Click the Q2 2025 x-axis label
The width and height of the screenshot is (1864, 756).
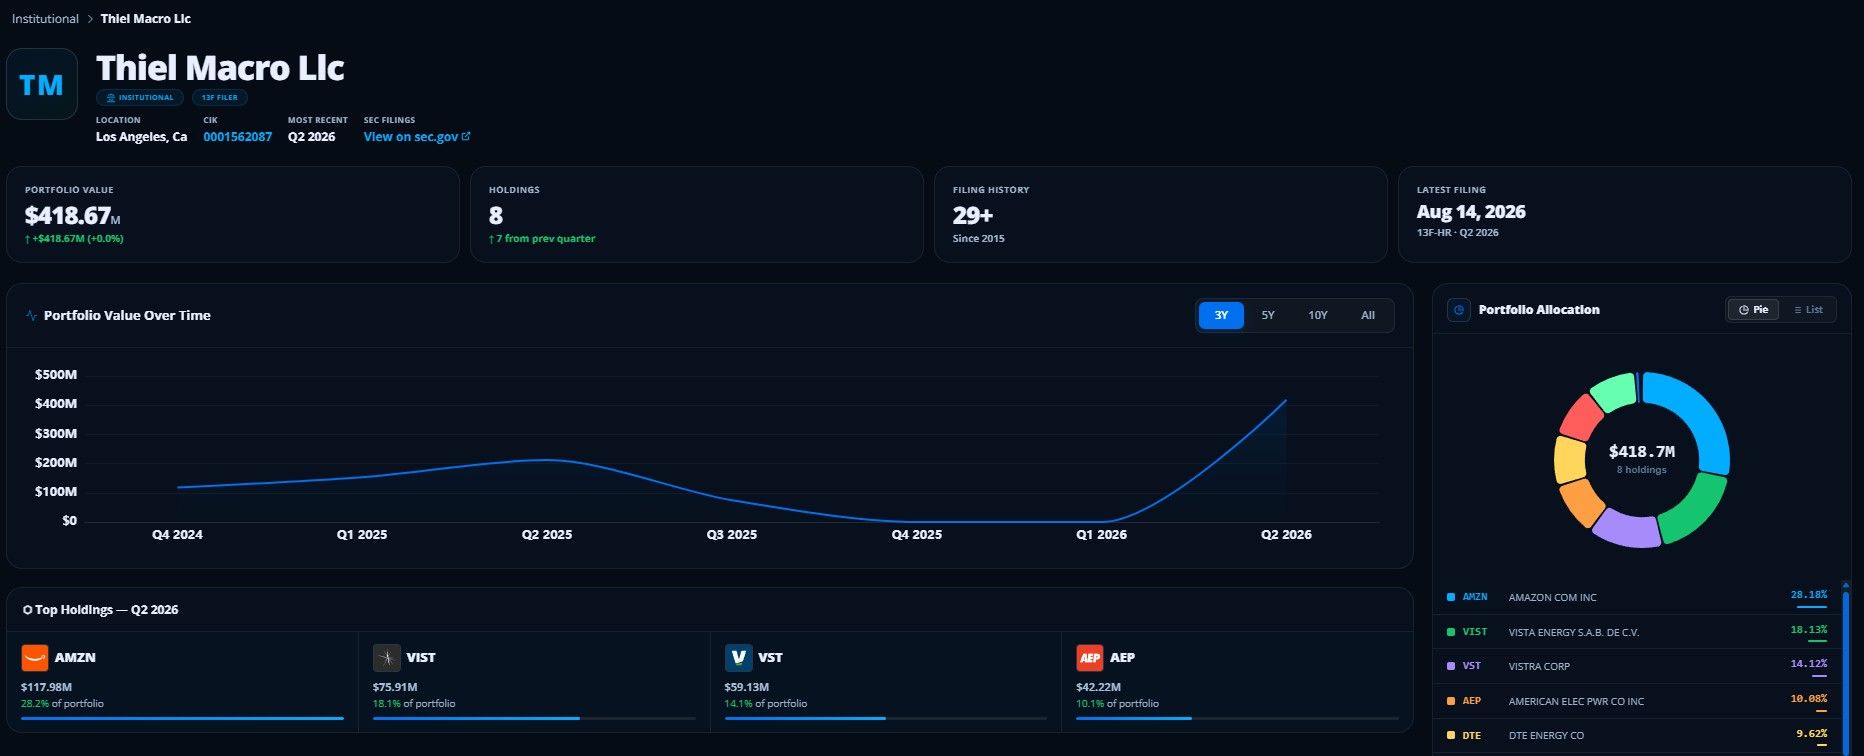(547, 535)
